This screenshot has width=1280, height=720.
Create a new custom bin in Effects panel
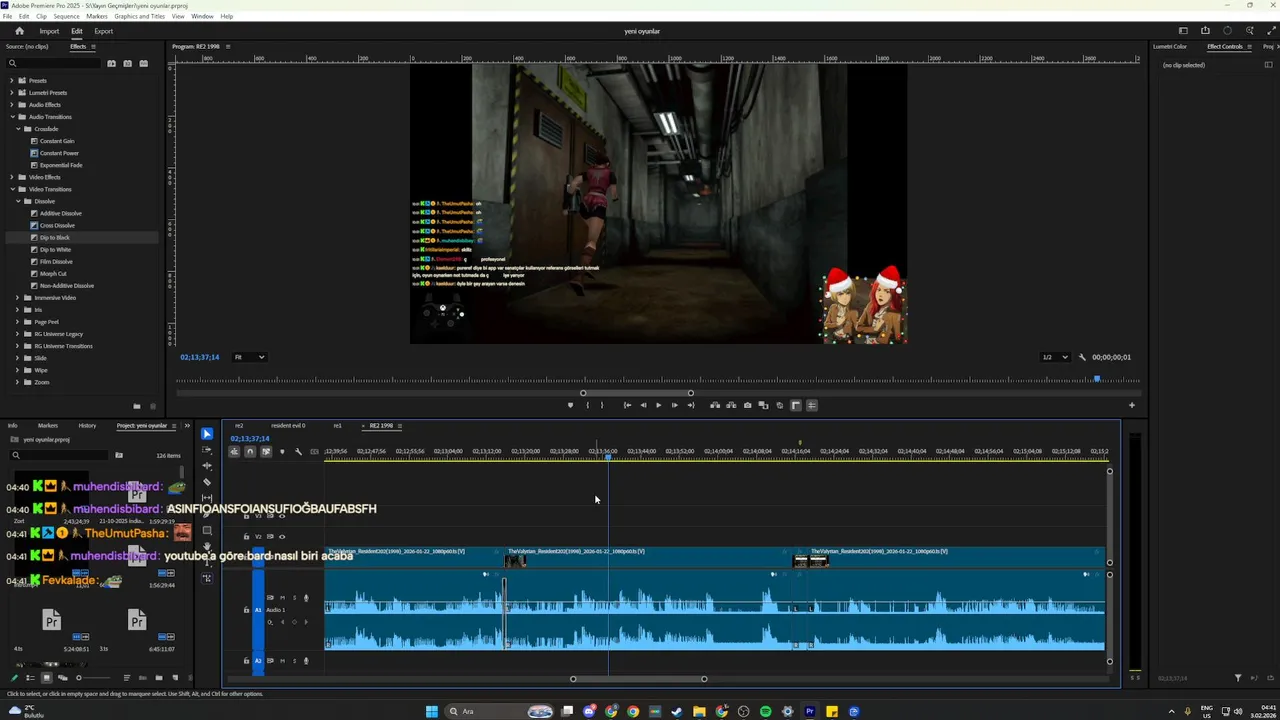click(137, 406)
